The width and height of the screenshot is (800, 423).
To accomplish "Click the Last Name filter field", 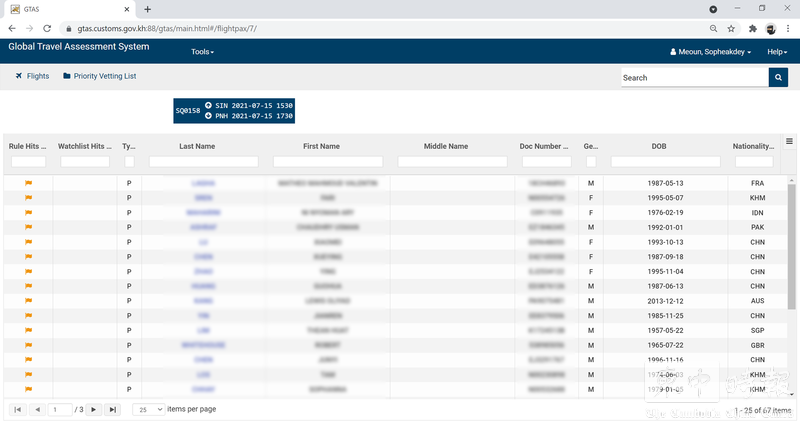I will [203, 161].
